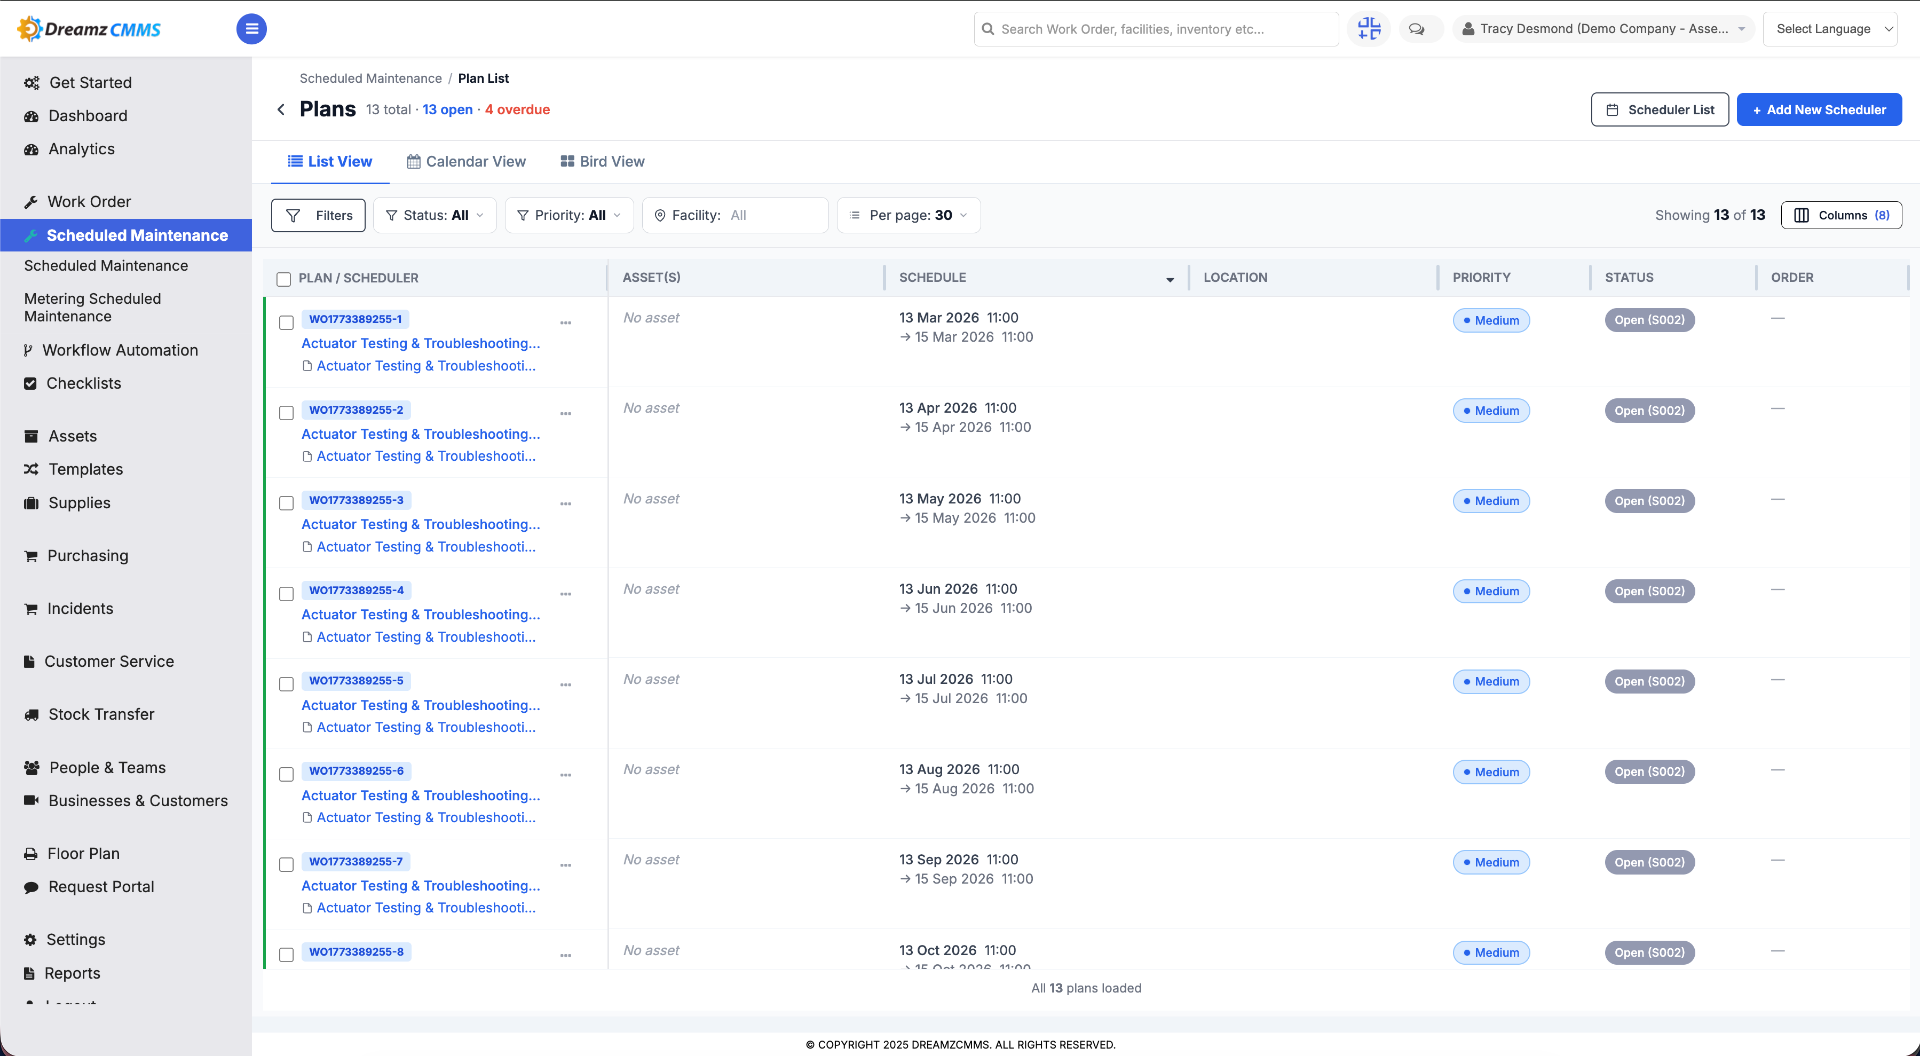Check the box for plan WO1773389255-3
Screen dimensions: 1920x1056
tap(286, 503)
